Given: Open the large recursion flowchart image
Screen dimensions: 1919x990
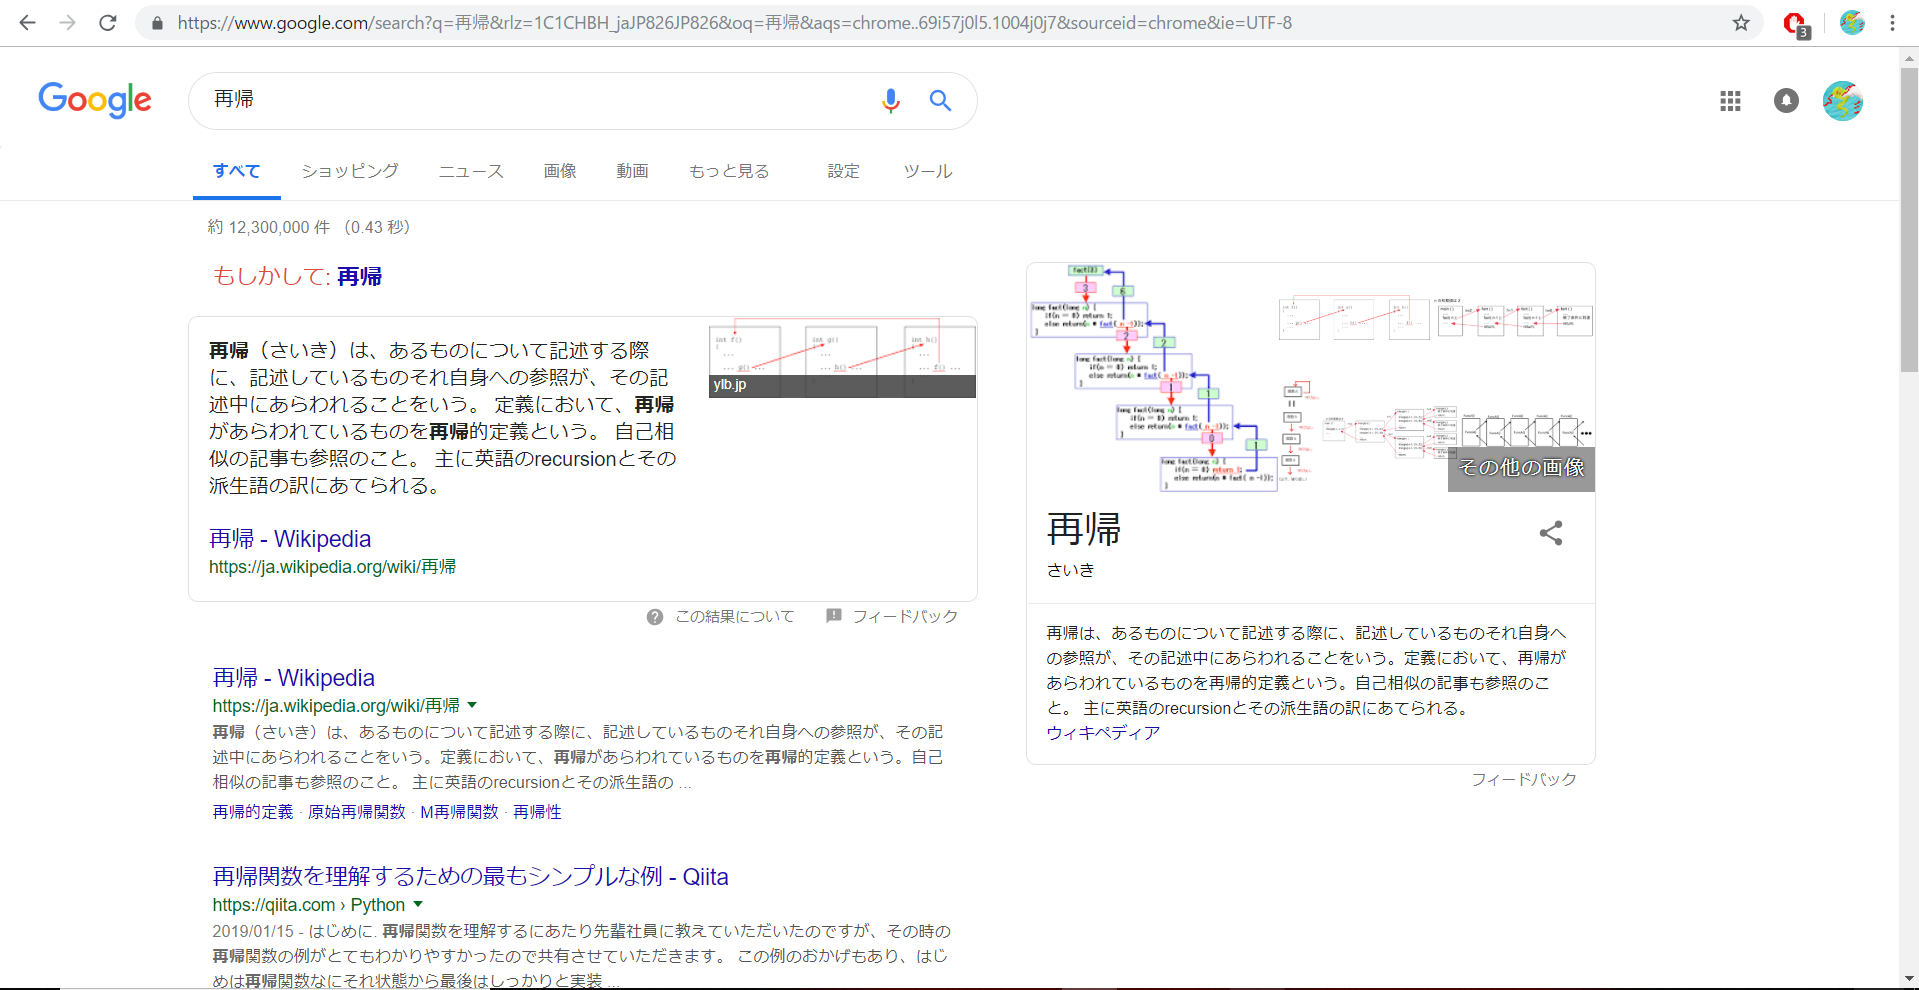Looking at the screenshot, I should pos(1153,378).
